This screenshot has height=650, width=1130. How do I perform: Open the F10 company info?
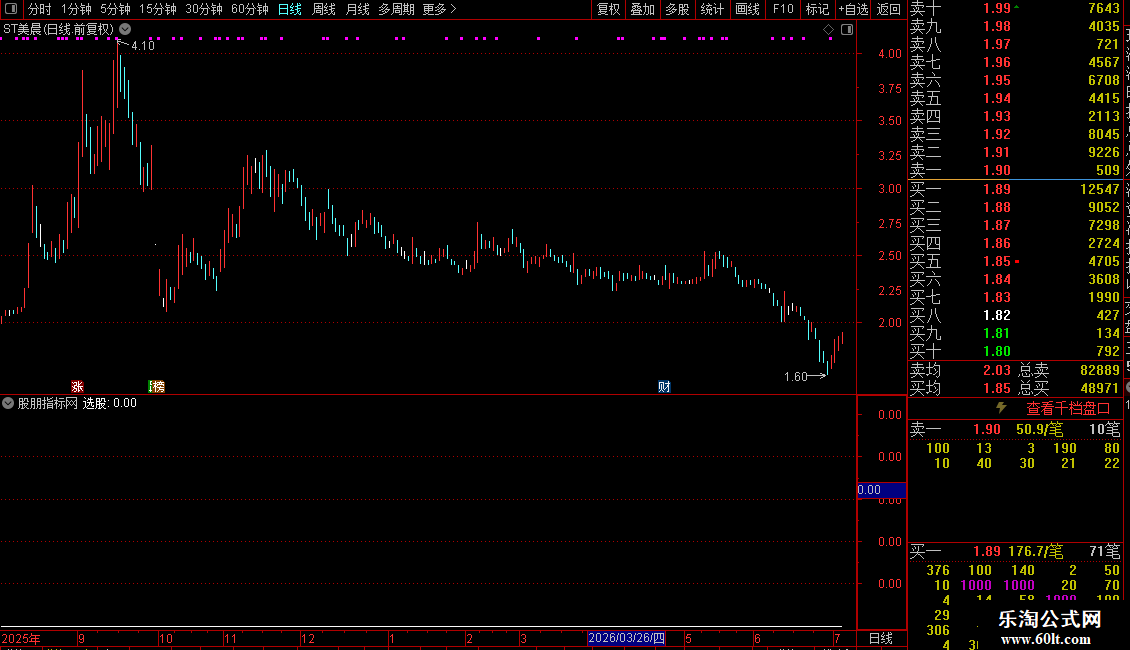coord(783,9)
